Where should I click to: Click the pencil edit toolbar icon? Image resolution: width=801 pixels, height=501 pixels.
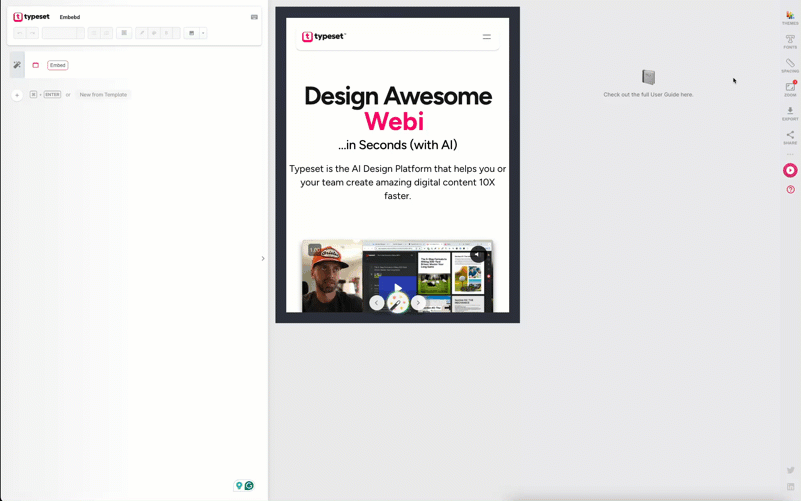point(142,33)
